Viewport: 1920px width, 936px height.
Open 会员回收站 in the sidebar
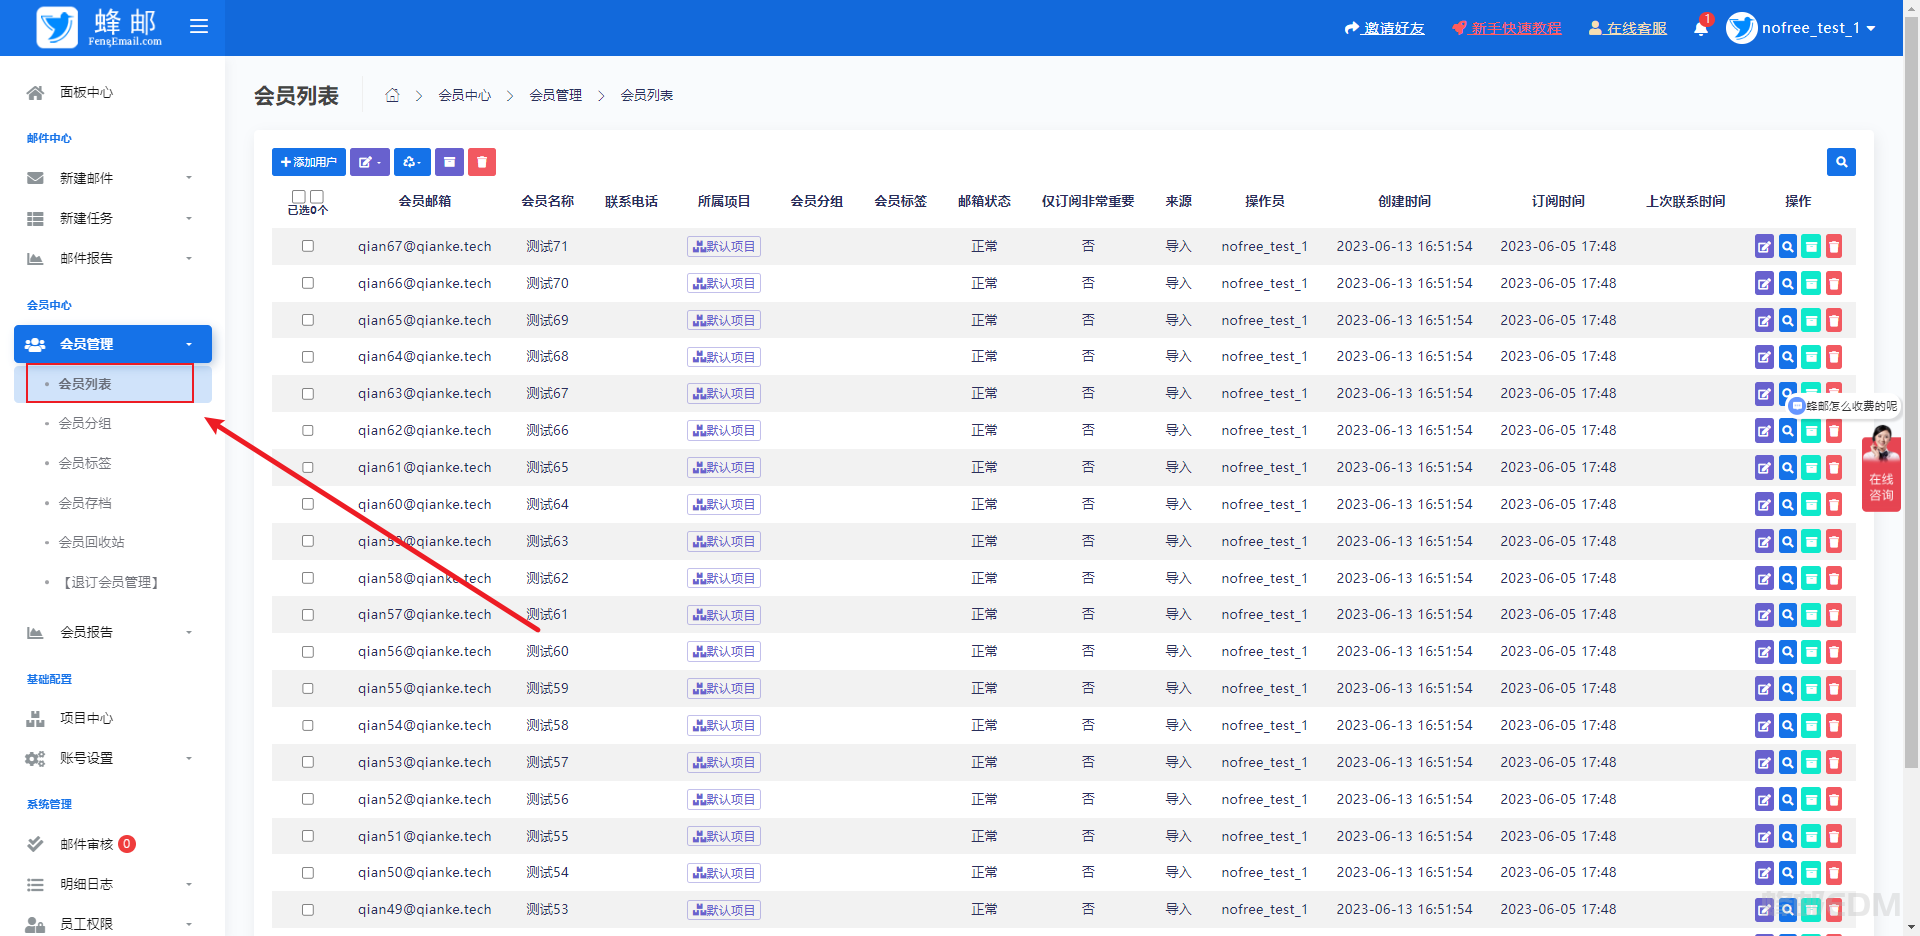[92, 542]
